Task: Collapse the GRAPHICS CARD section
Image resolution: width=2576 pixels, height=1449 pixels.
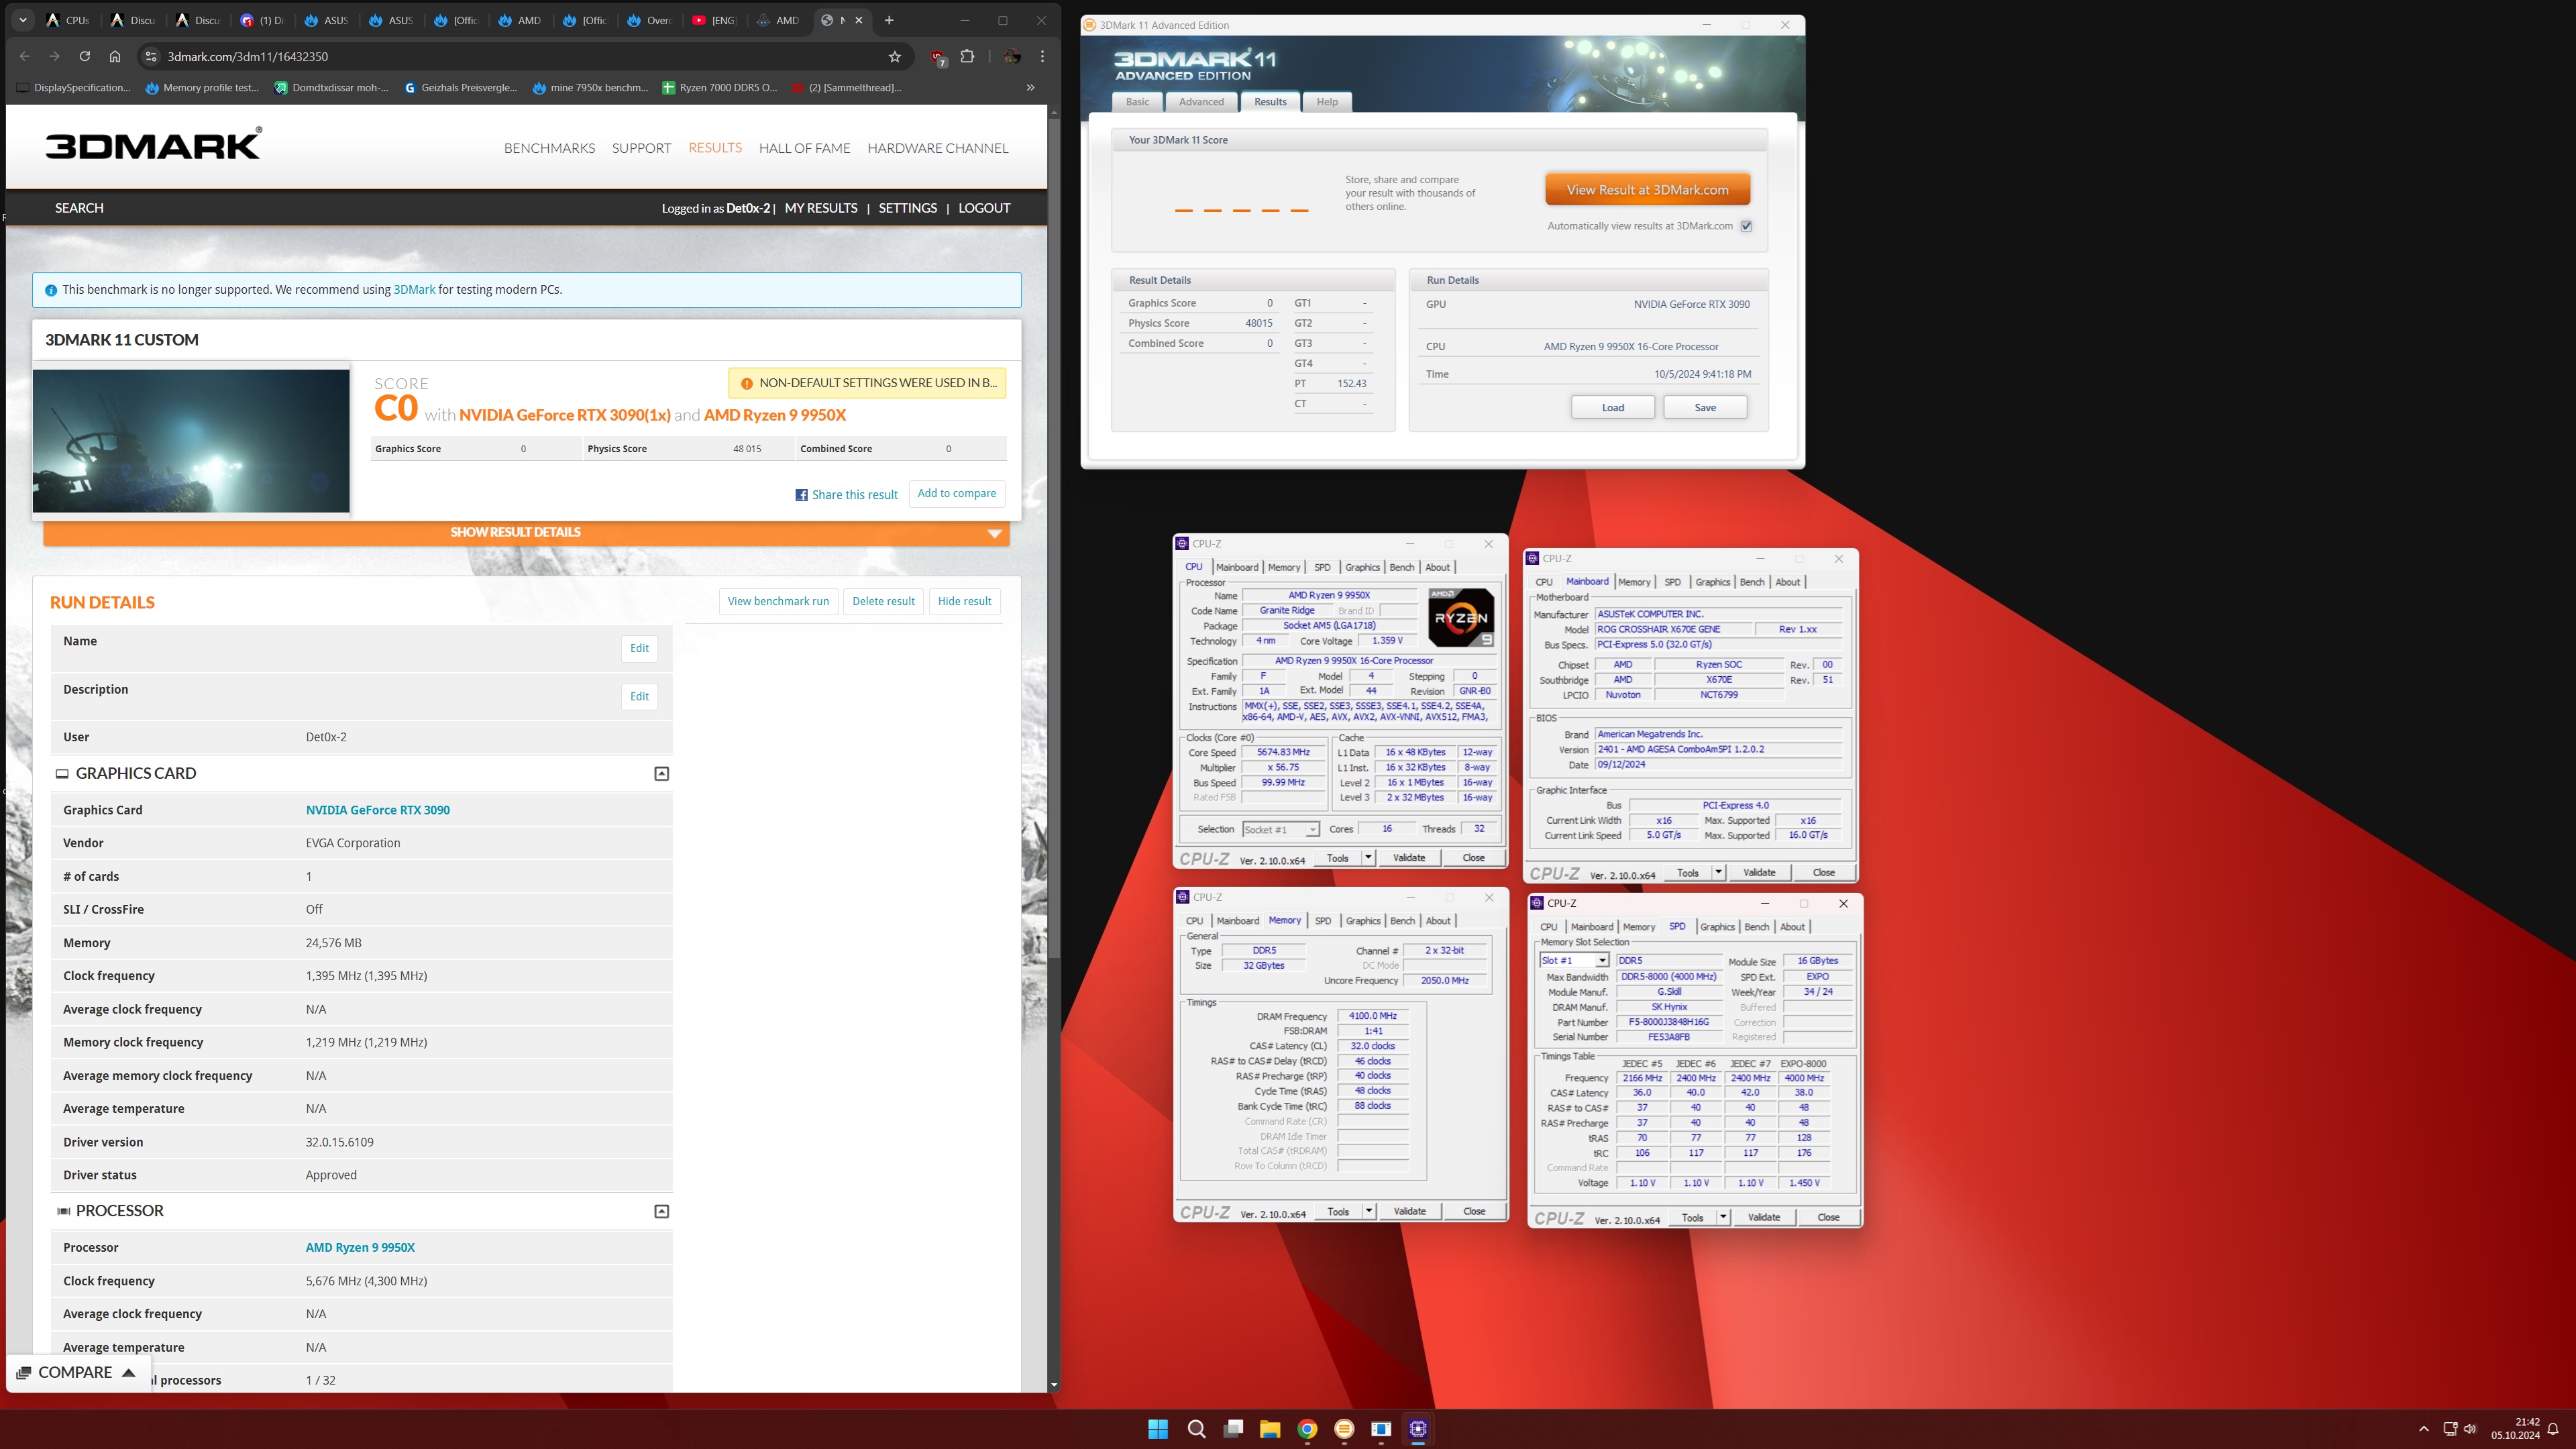Action: 661,773
